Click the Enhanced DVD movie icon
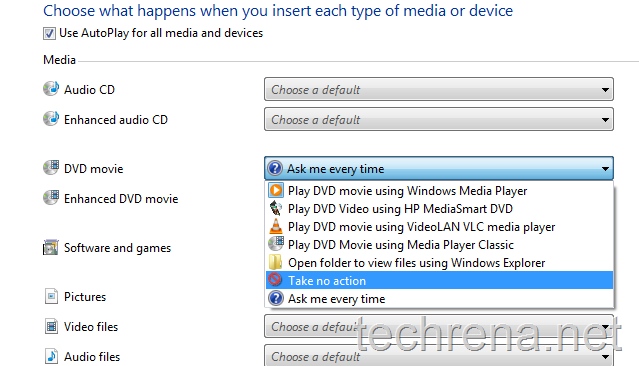Viewport: 639px width, 366px height. coord(51,198)
